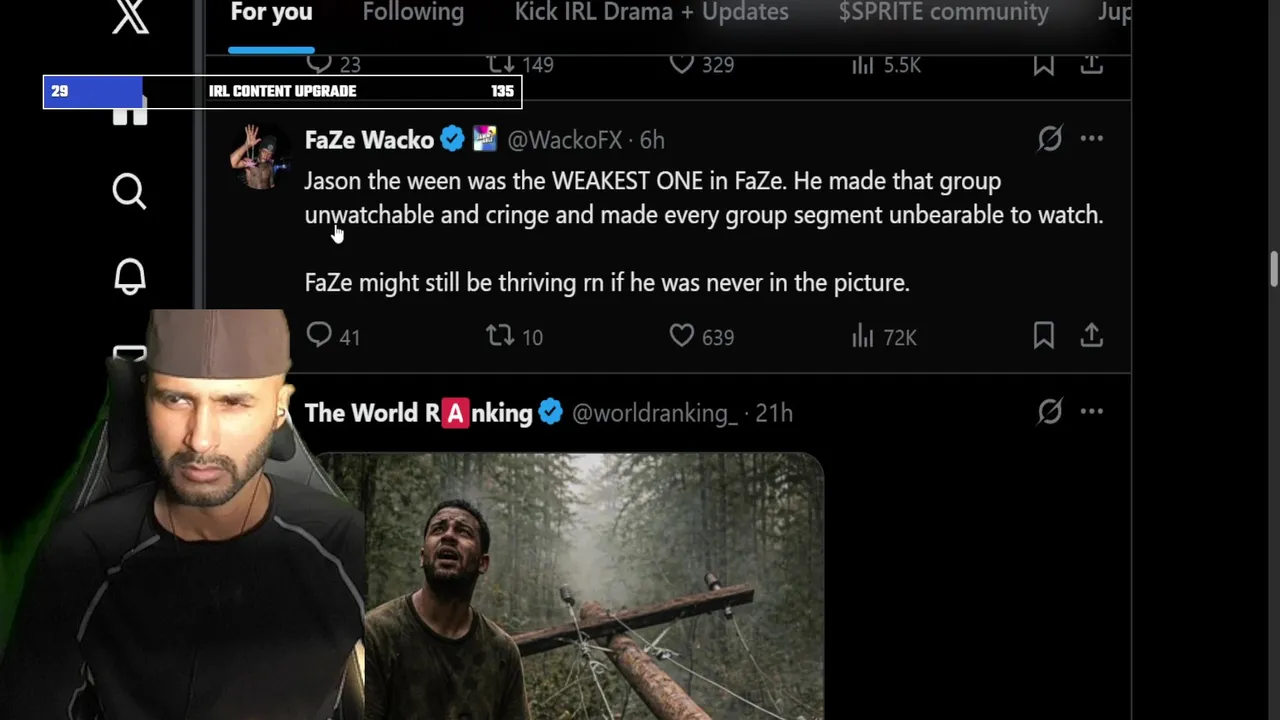
Task: Like FaZe Wacko's post
Action: tap(701, 336)
